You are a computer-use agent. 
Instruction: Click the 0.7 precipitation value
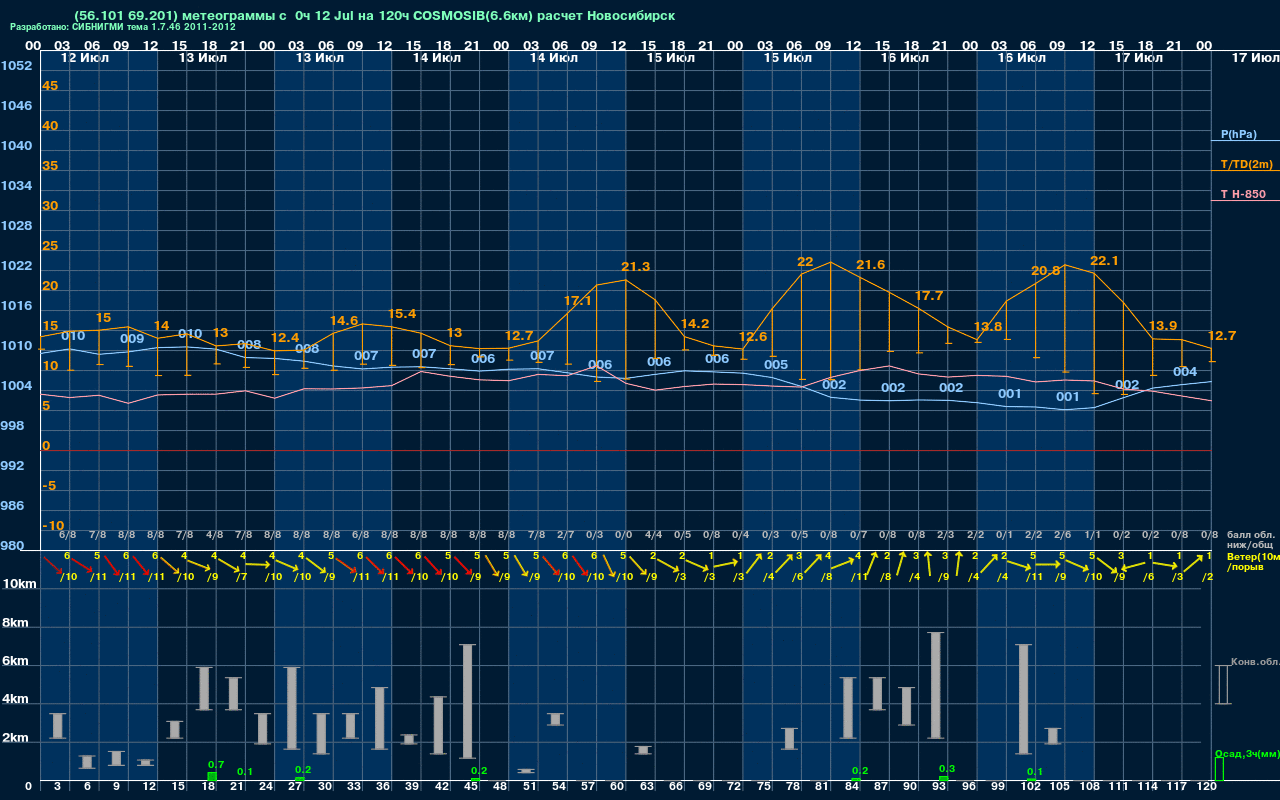pyautogui.click(x=215, y=765)
